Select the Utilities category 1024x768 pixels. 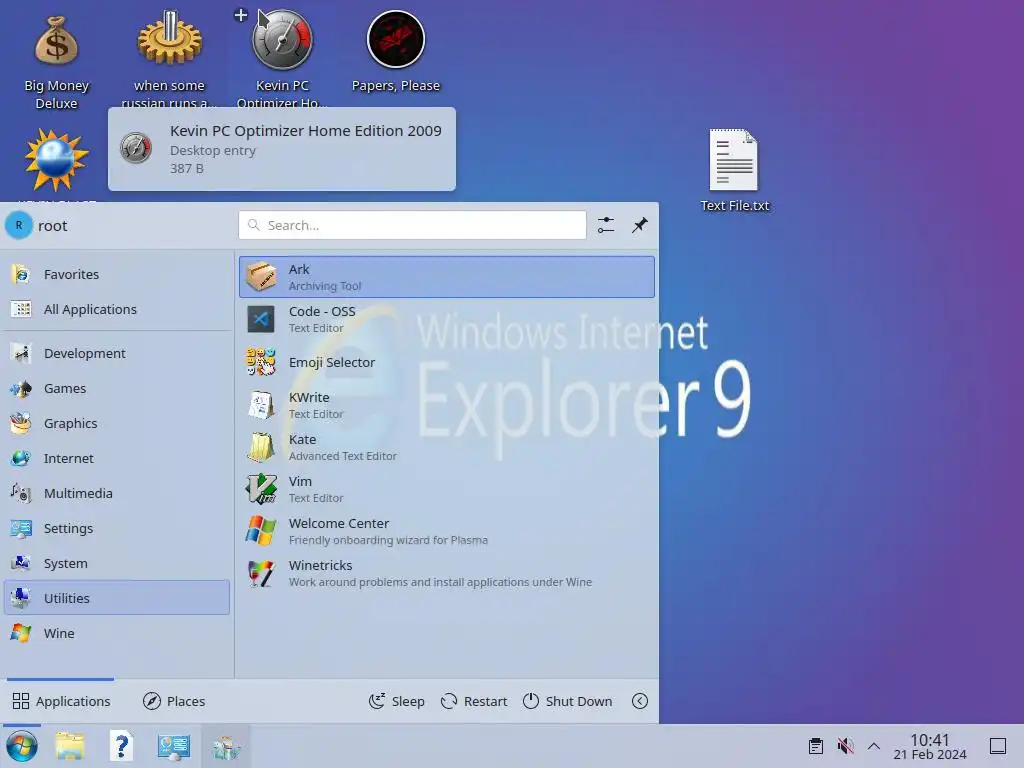pos(117,598)
